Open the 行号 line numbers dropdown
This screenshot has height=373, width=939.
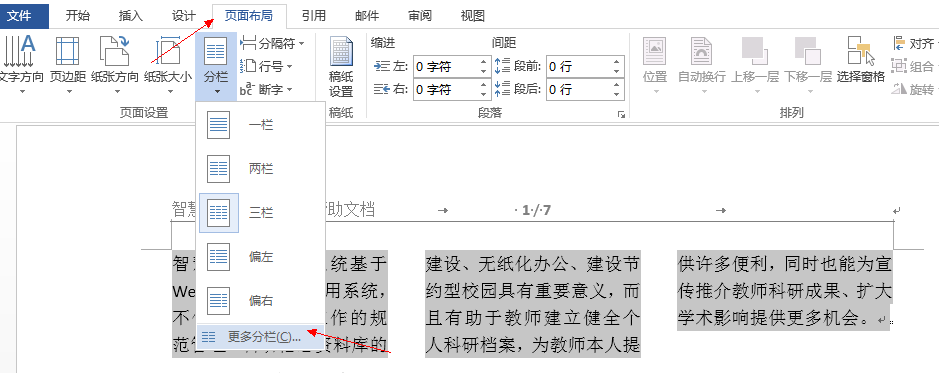point(266,66)
